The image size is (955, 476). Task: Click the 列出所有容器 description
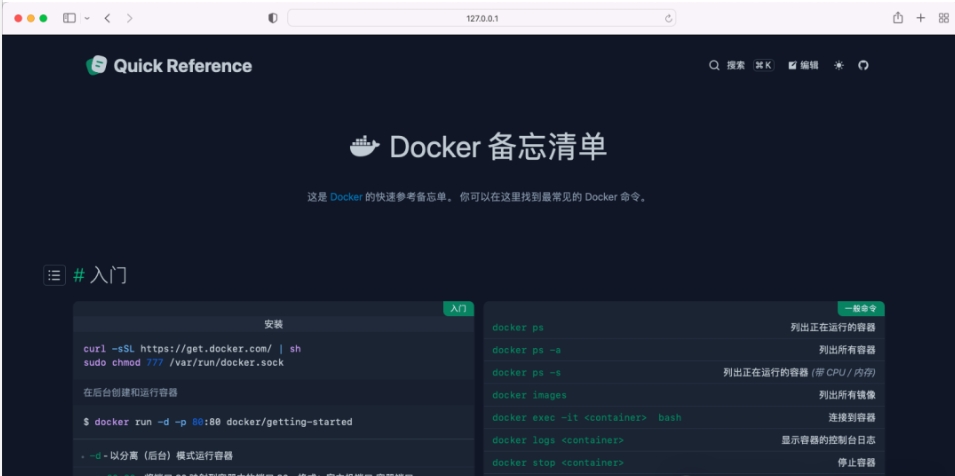[x=847, y=350]
